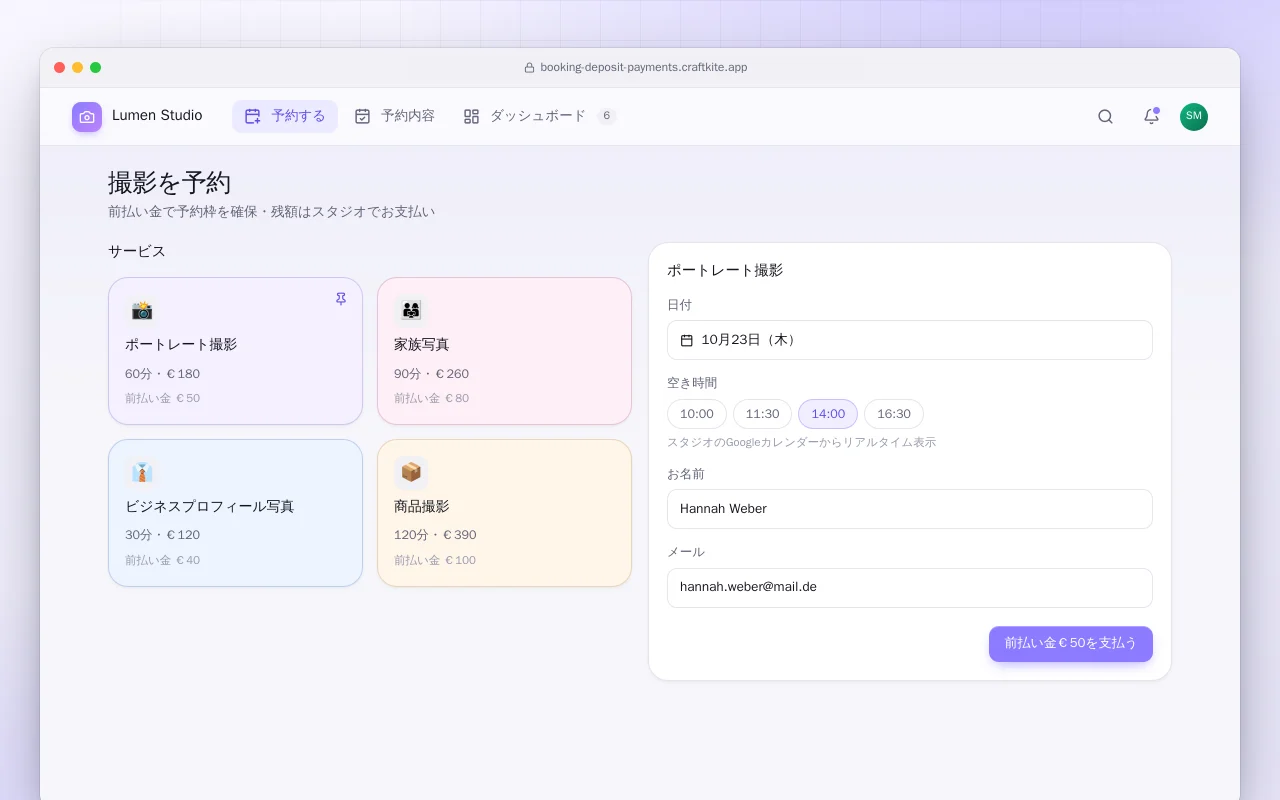
Task: Open the SM user avatar
Action: (1194, 117)
